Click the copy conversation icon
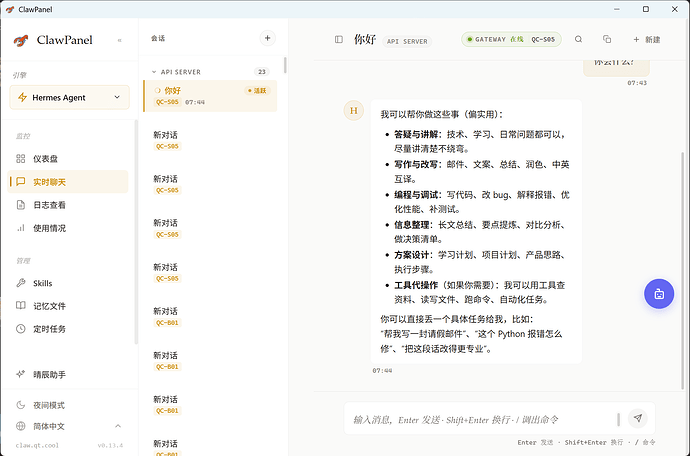This screenshot has width=690, height=456. click(x=607, y=39)
